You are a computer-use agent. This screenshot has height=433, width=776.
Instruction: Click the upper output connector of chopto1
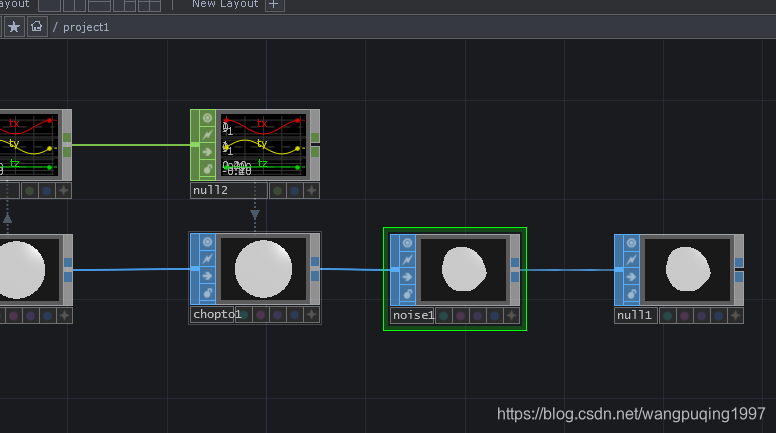pos(315,261)
